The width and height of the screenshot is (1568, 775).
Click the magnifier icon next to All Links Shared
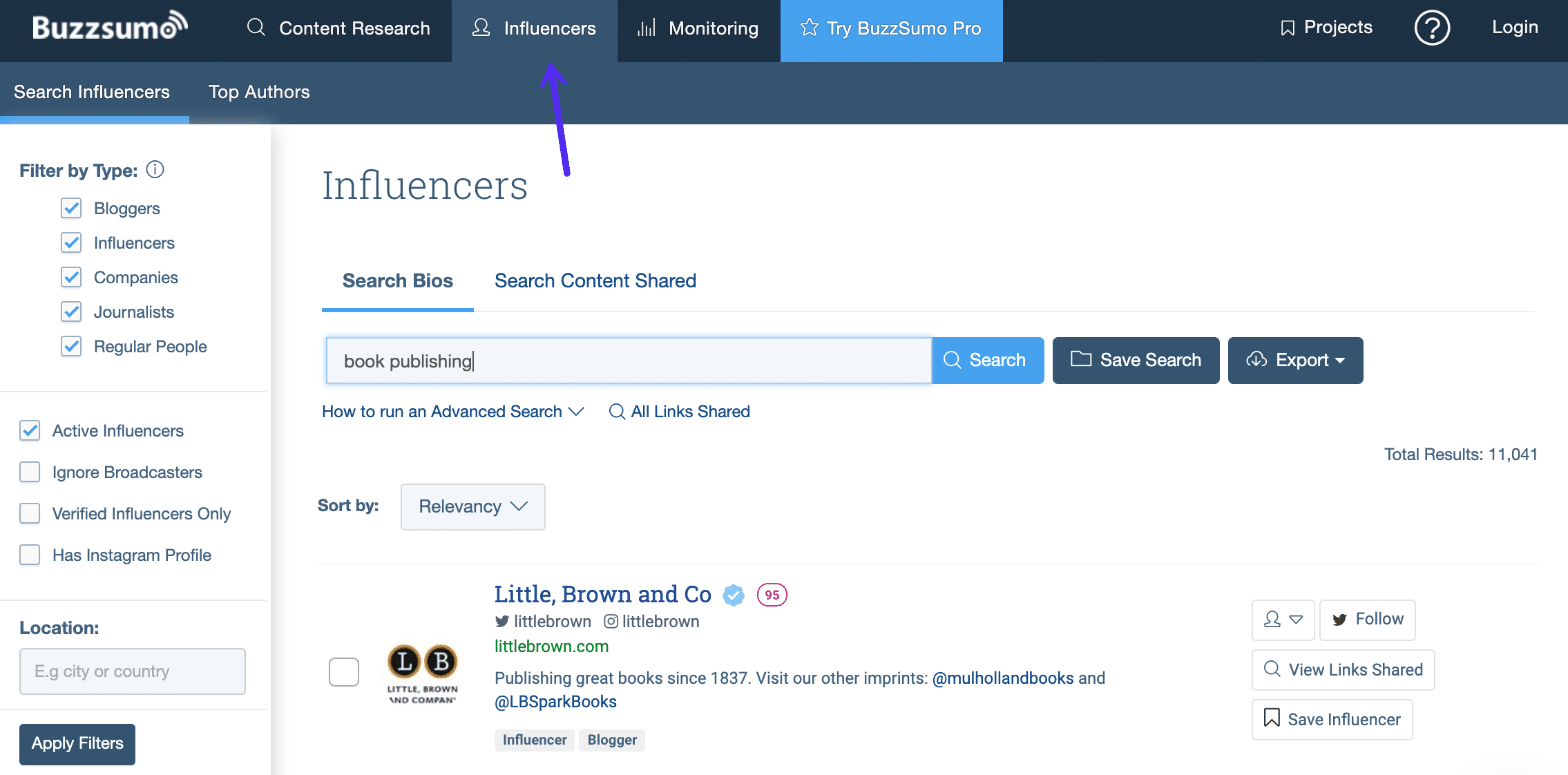pos(617,412)
